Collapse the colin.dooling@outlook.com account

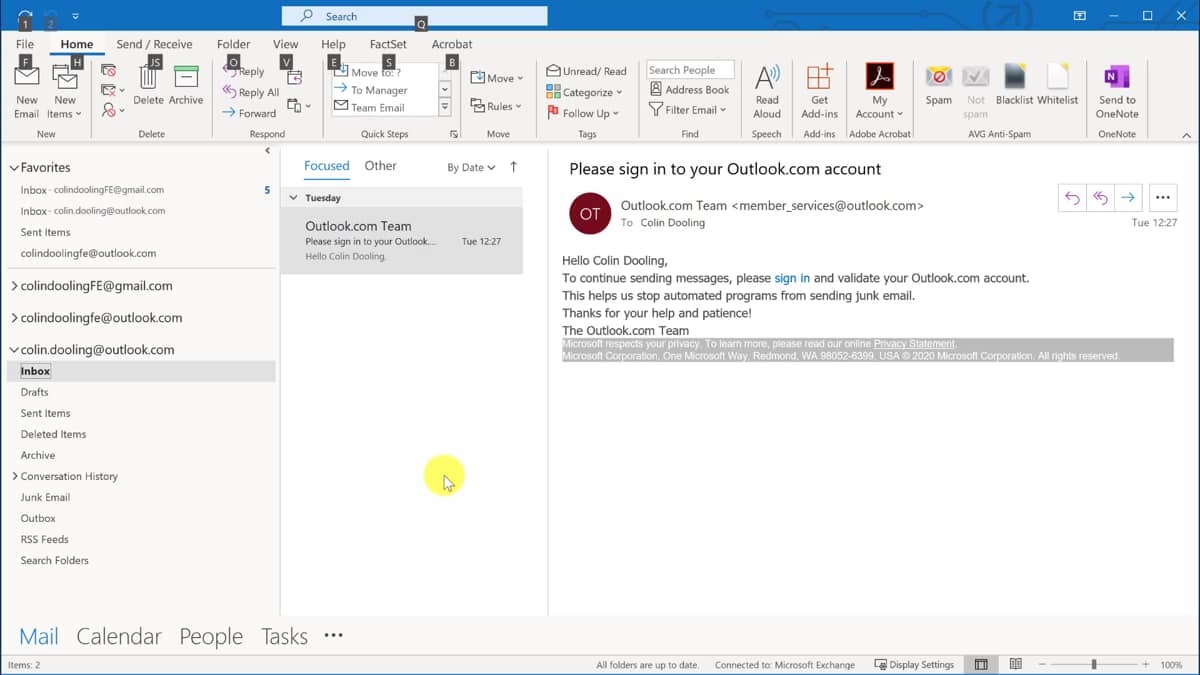(x=14, y=350)
